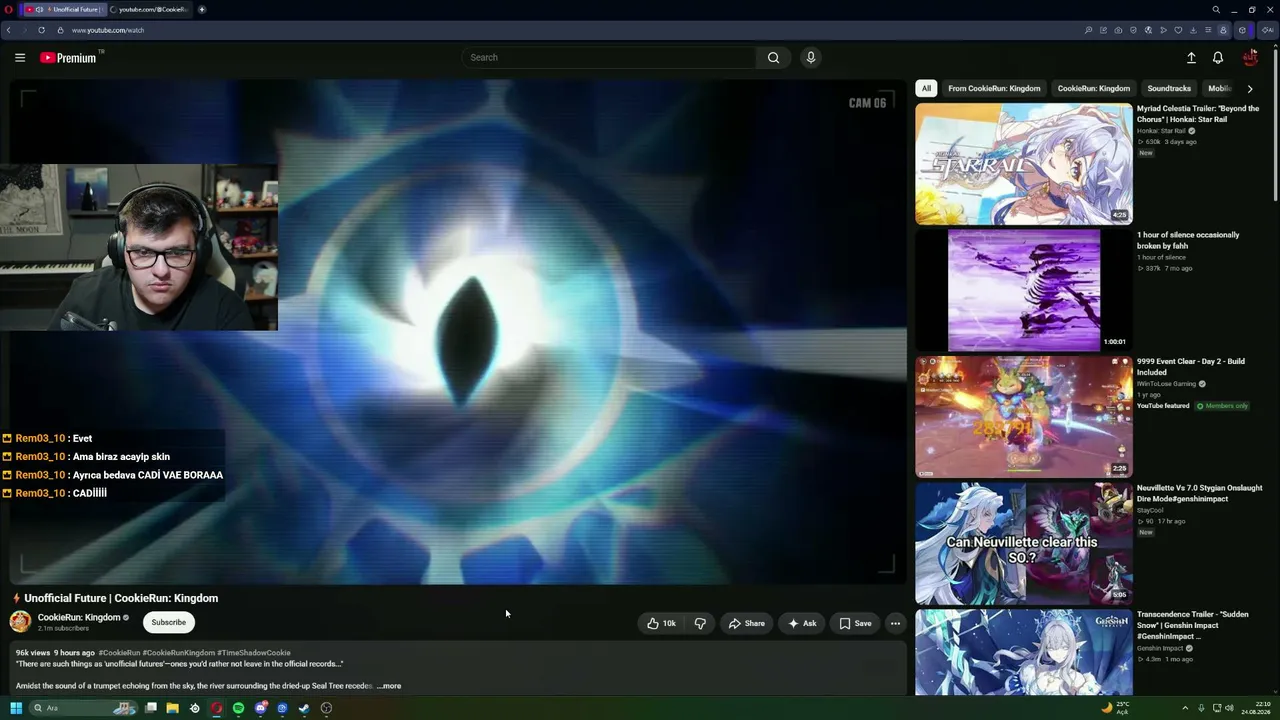Open the CookieRun: Kingdom channel name link

pos(79,617)
